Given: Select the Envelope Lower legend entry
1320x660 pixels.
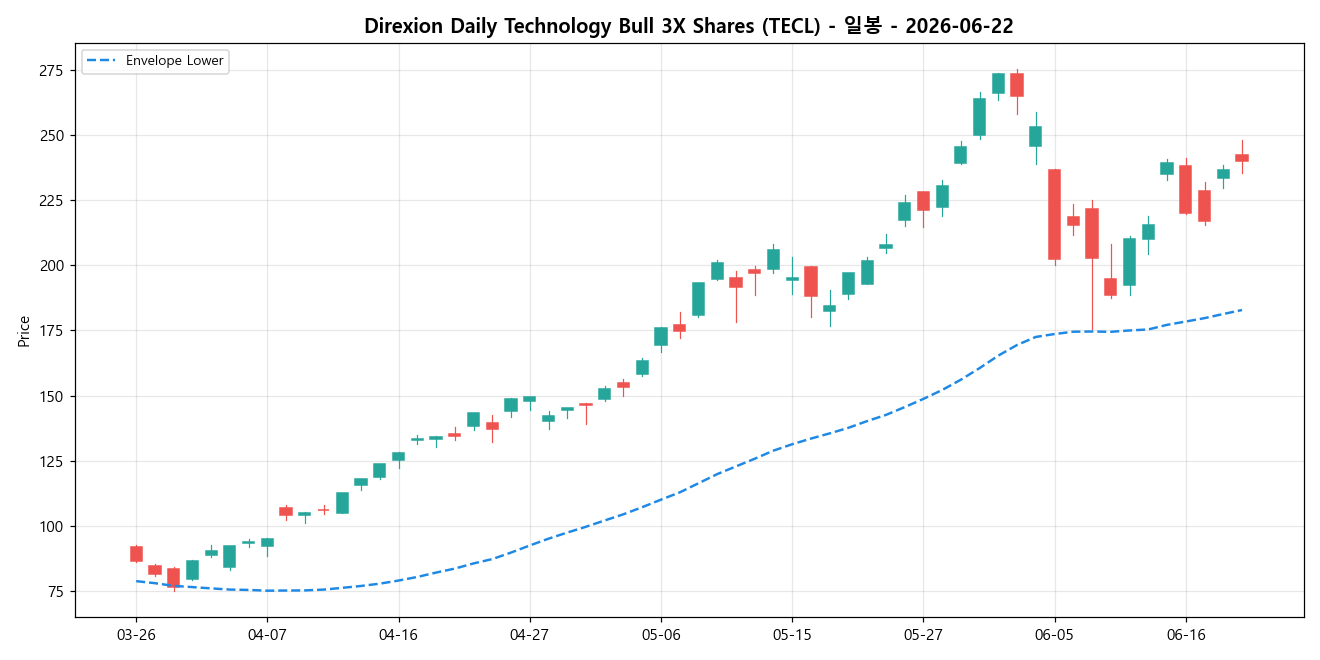Looking at the screenshot, I should tap(155, 61).
